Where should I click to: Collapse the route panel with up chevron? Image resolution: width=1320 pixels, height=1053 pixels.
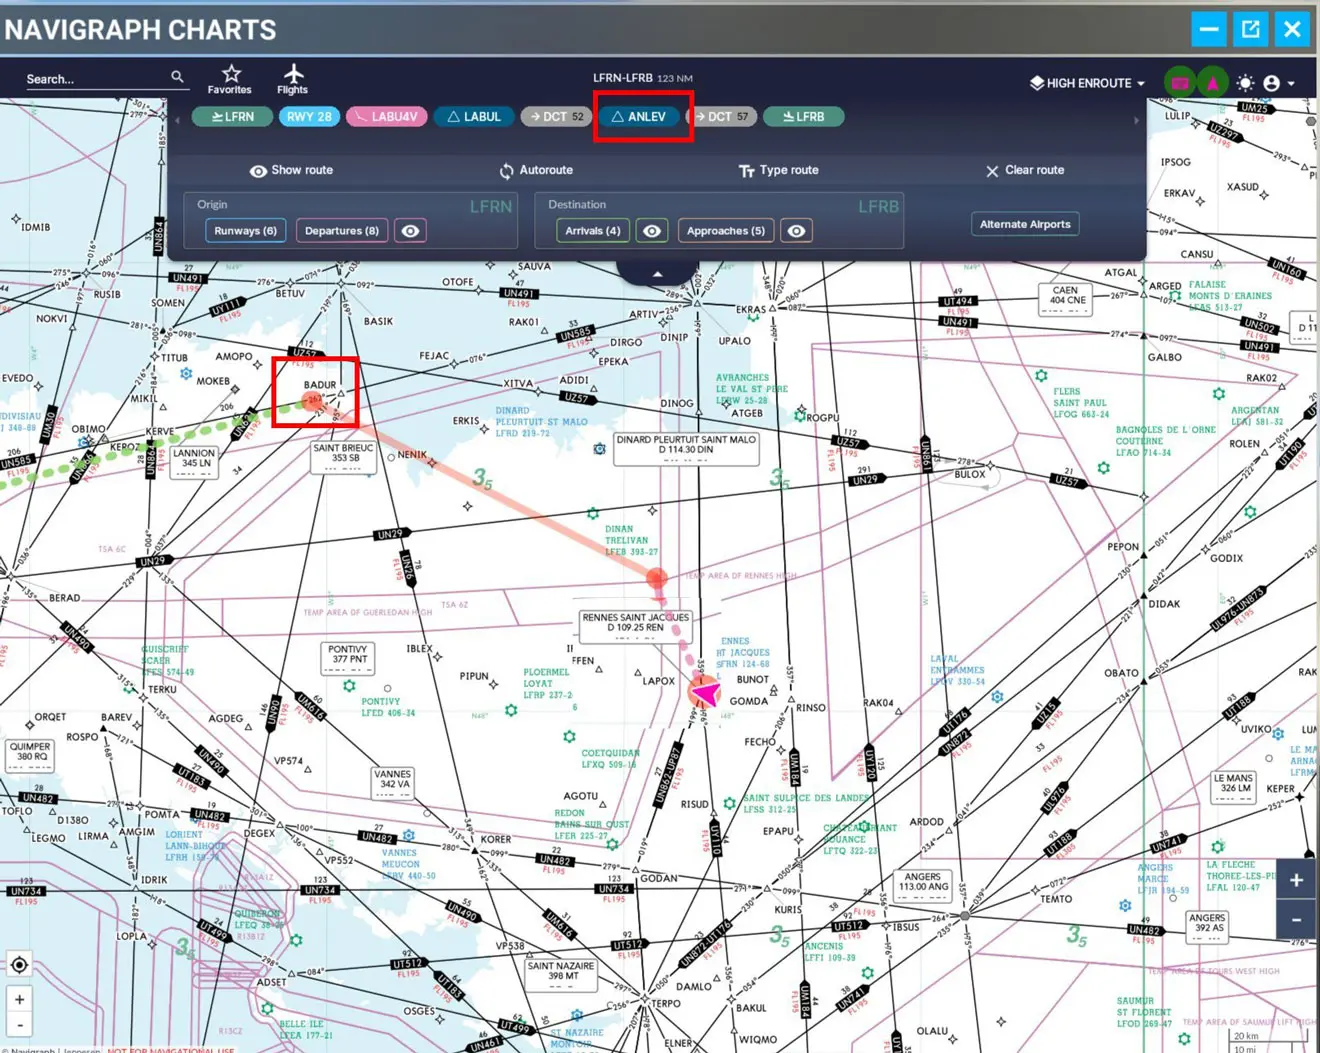[657, 273]
